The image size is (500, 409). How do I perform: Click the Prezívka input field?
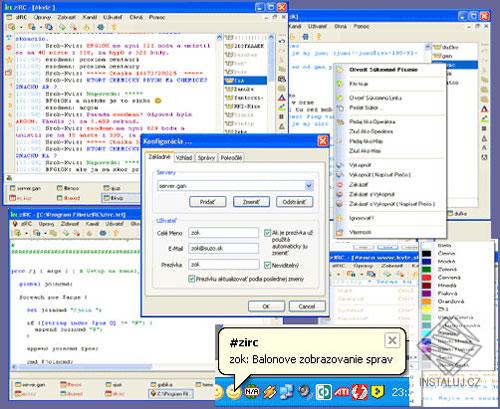(224, 264)
